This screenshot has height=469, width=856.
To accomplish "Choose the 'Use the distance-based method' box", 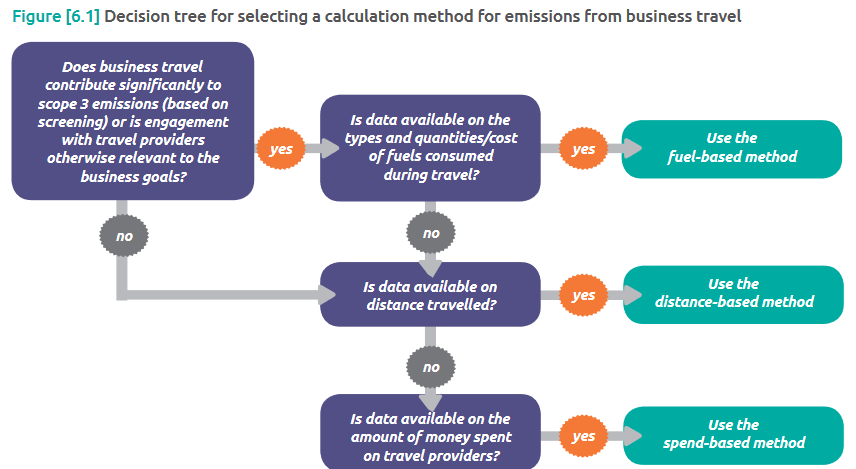I will click(x=734, y=293).
